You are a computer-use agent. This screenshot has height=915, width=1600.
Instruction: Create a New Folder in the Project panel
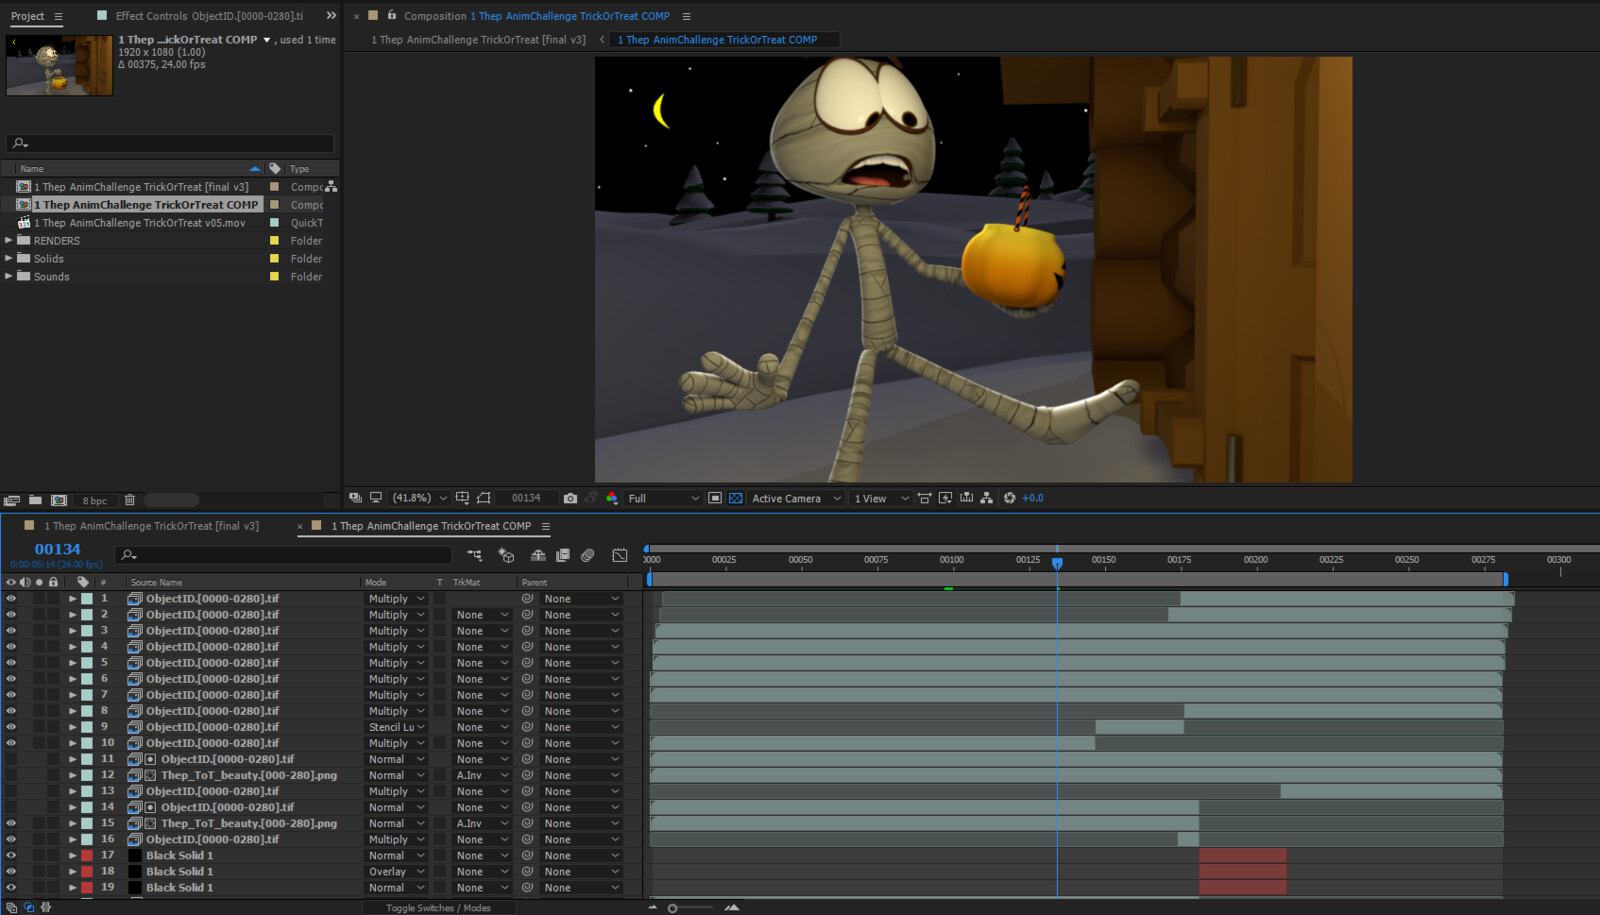(x=36, y=500)
